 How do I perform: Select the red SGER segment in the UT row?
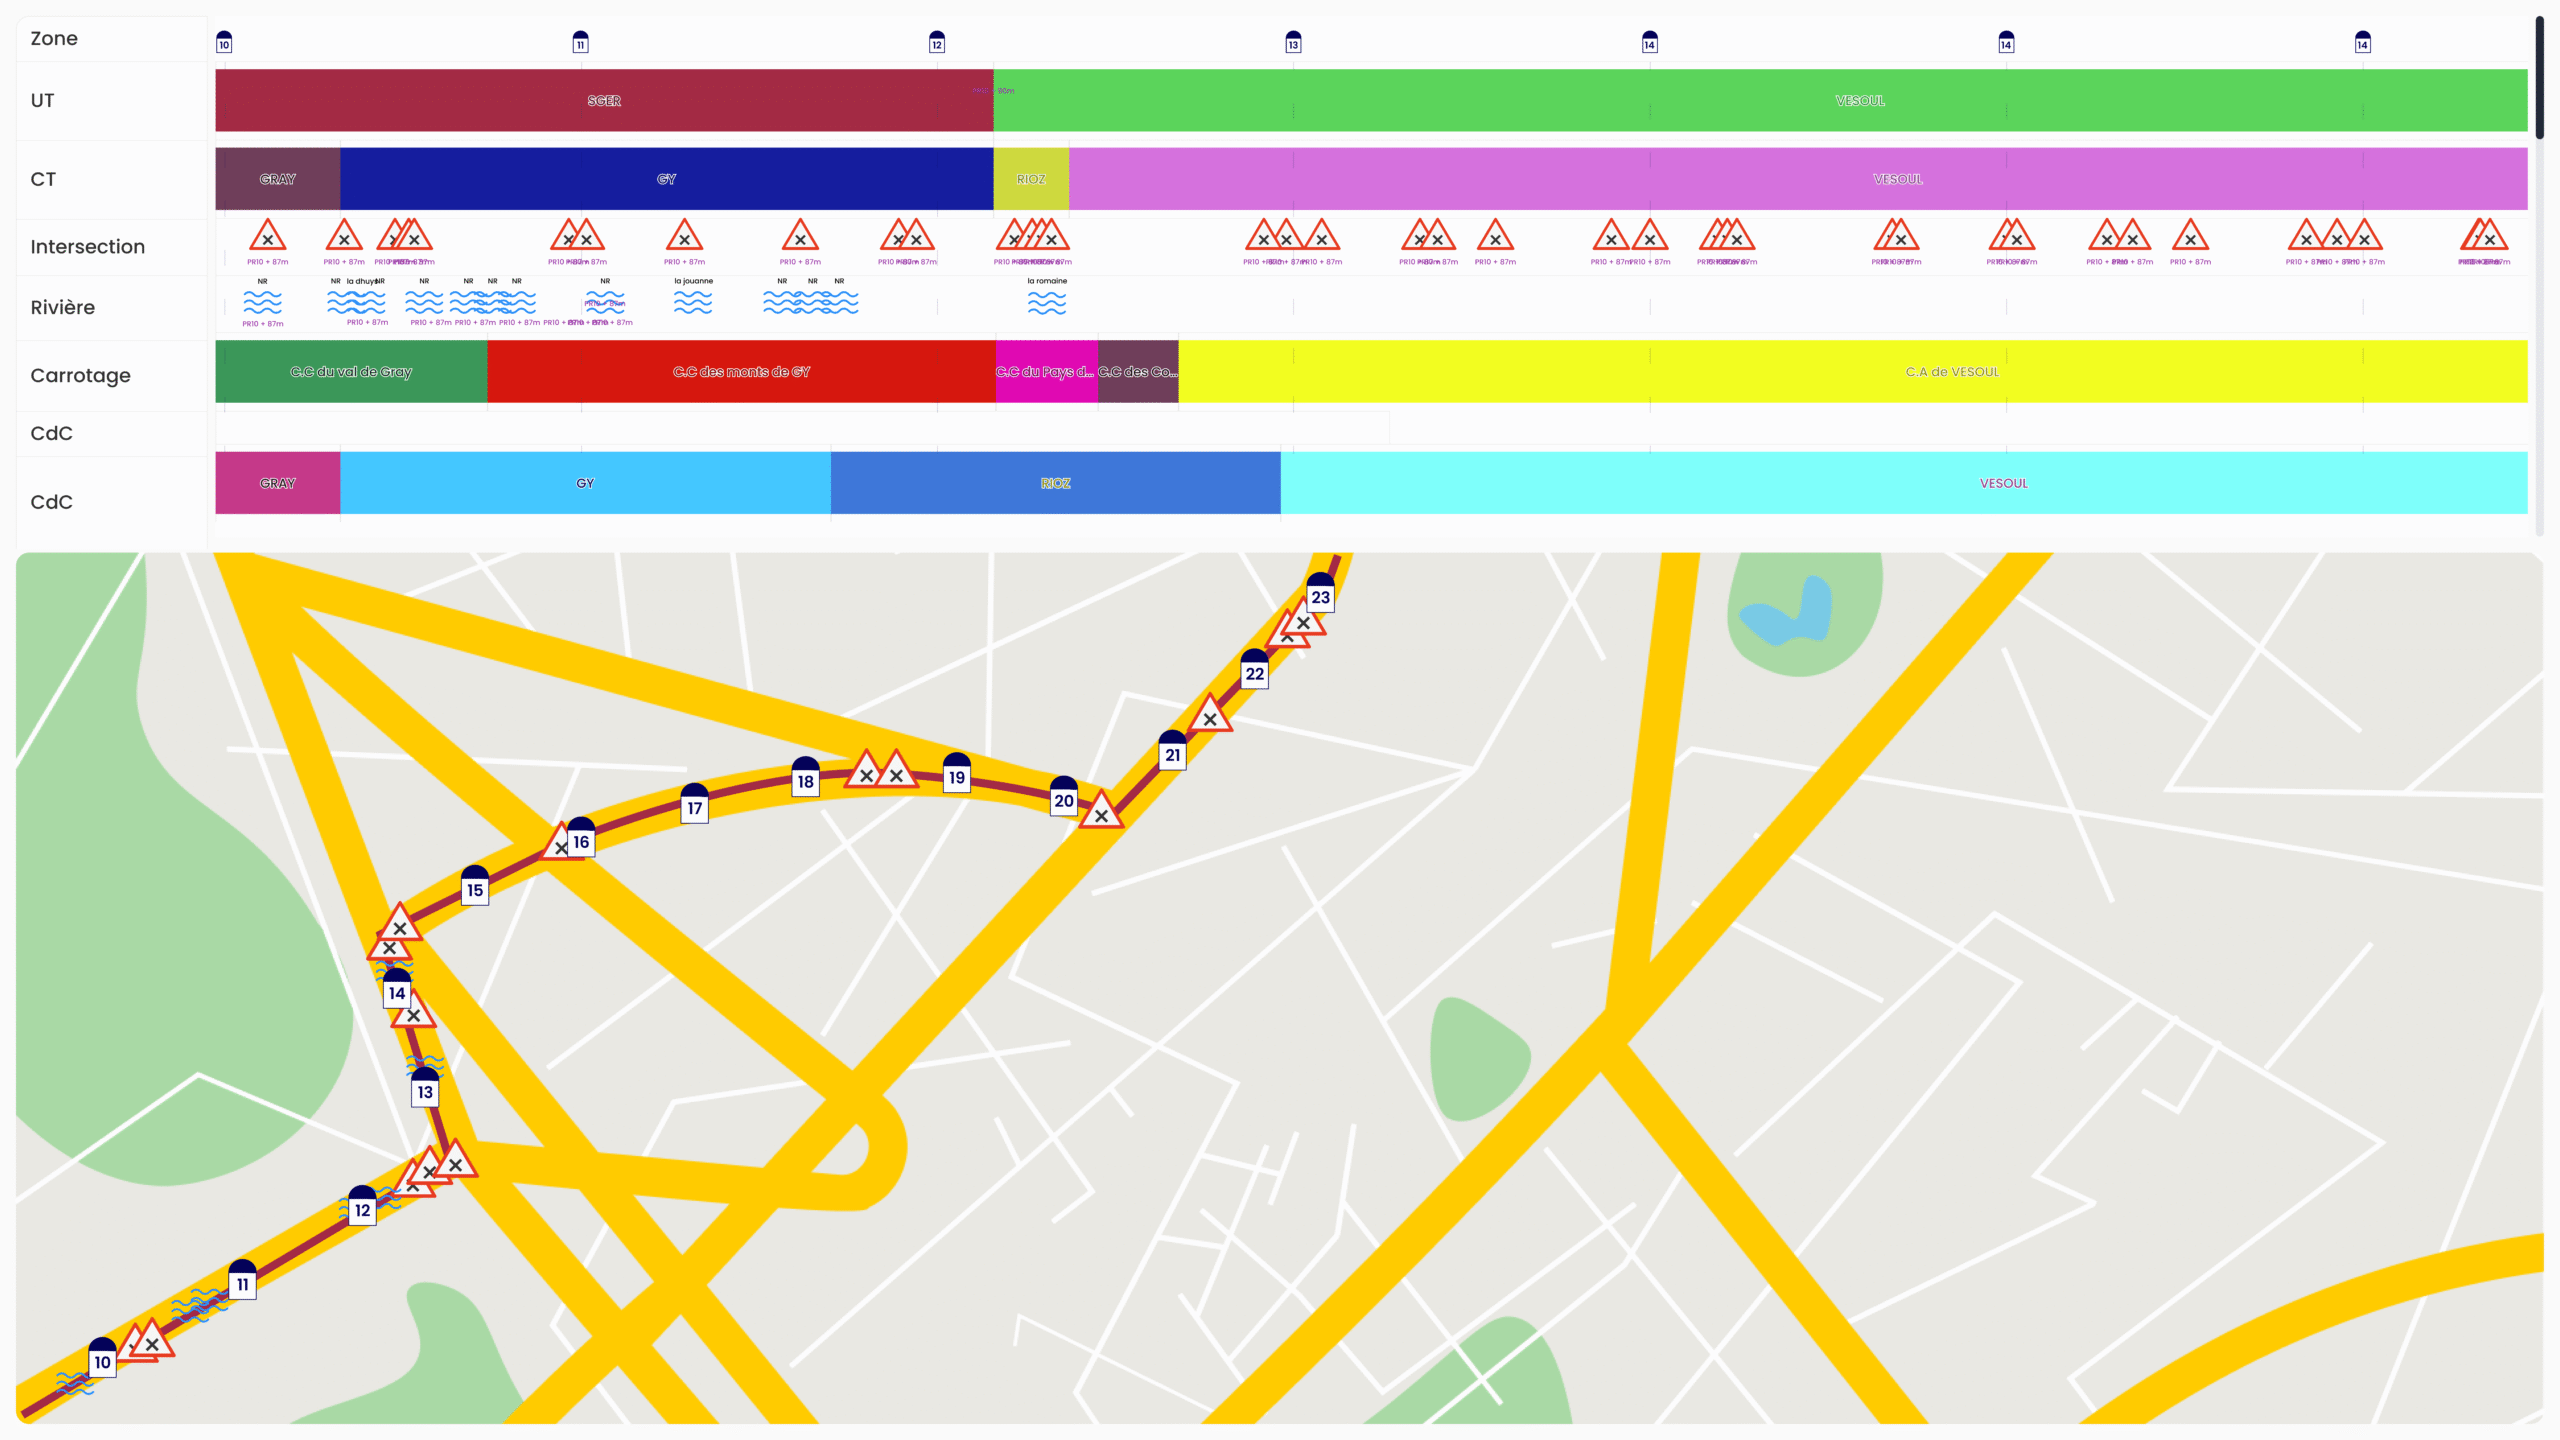tap(604, 100)
